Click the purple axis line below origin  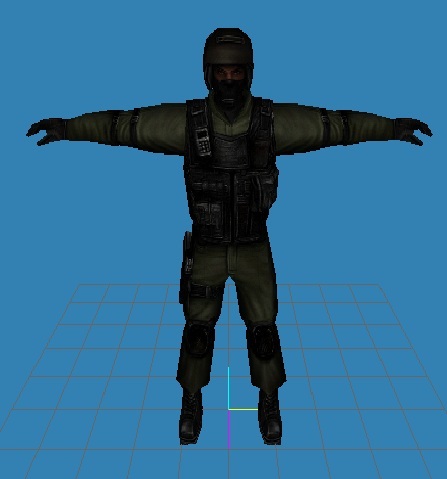coord(229,429)
